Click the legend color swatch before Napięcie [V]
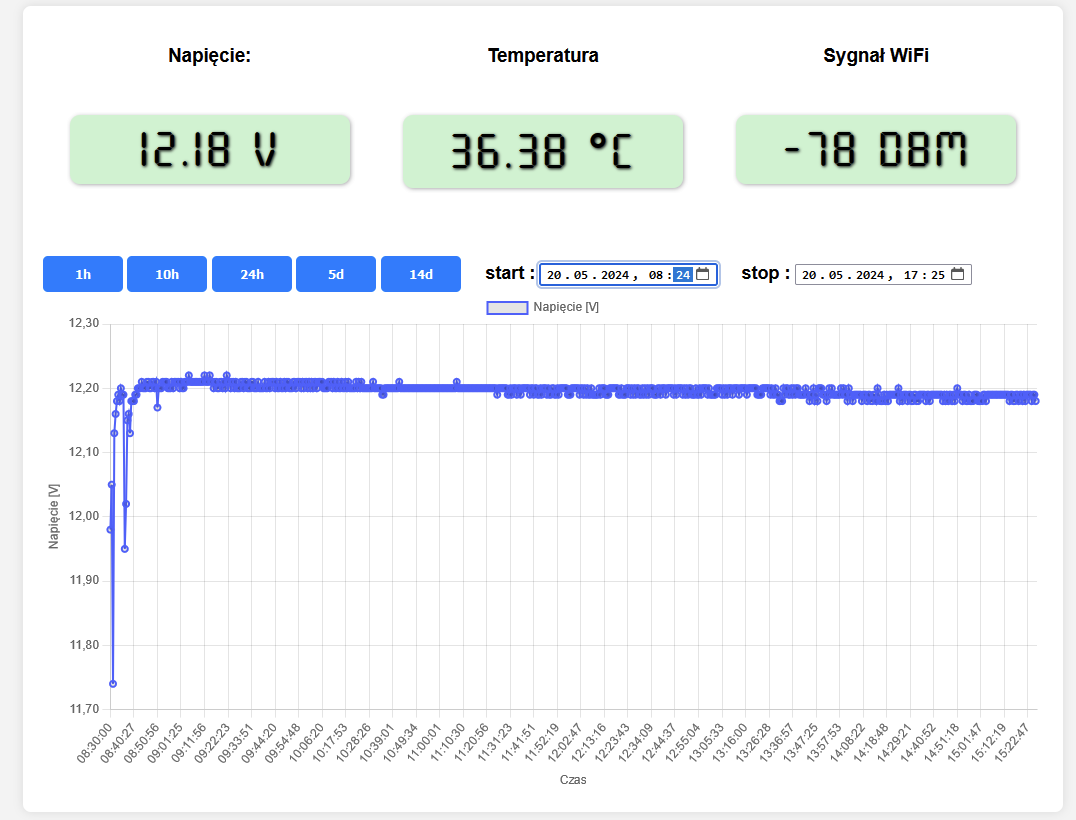Viewport: 1076px width, 820px height. (x=506, y=307)
